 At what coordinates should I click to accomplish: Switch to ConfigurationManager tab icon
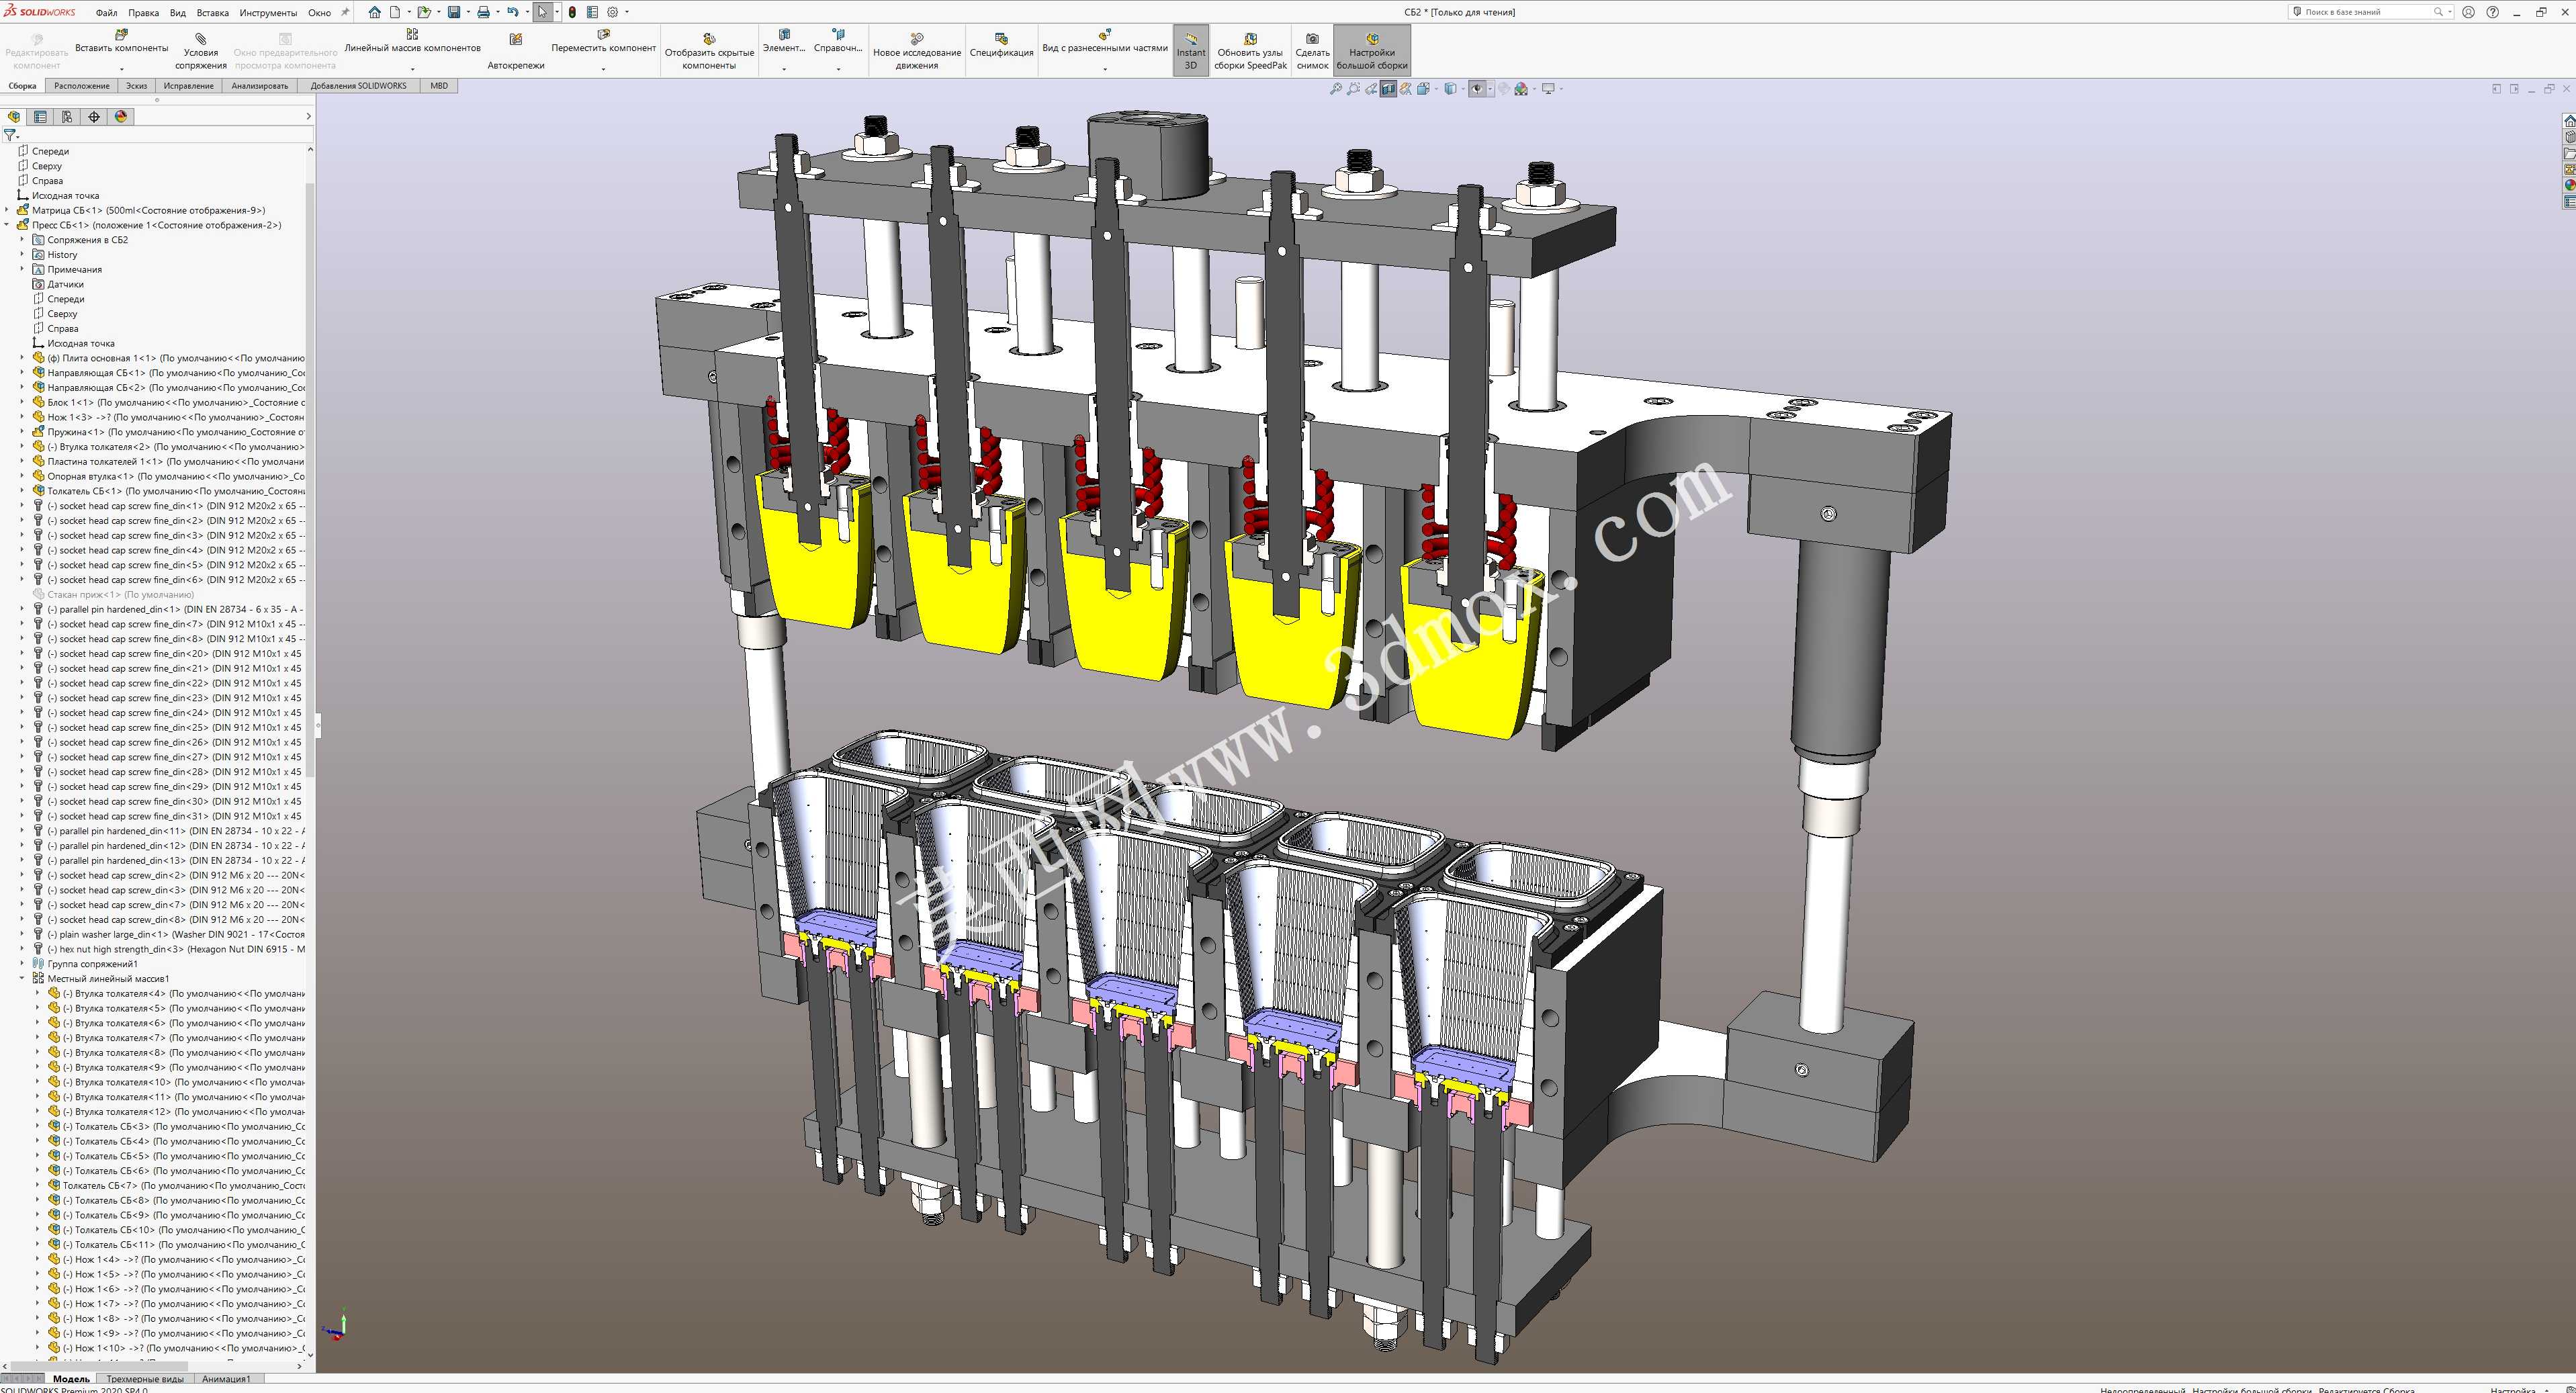tap(67, 117)
